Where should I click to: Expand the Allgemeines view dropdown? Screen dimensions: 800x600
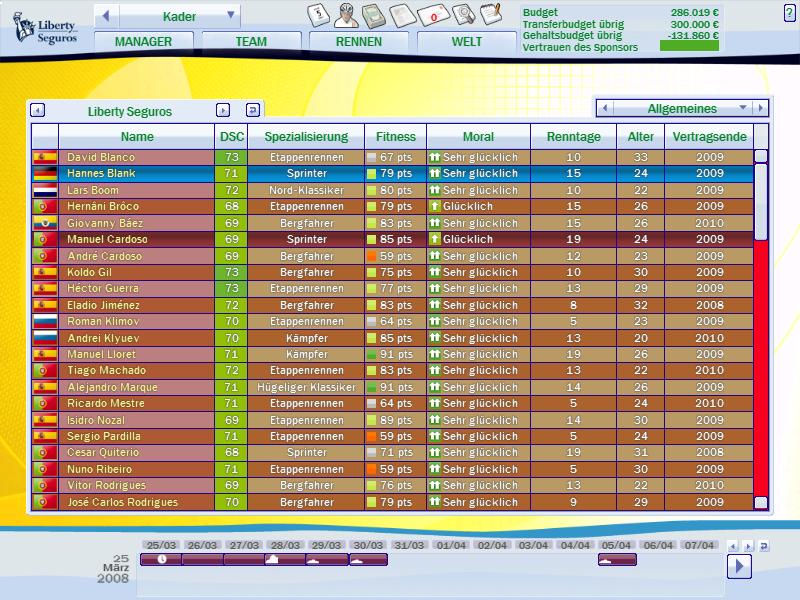click(742, 108)
